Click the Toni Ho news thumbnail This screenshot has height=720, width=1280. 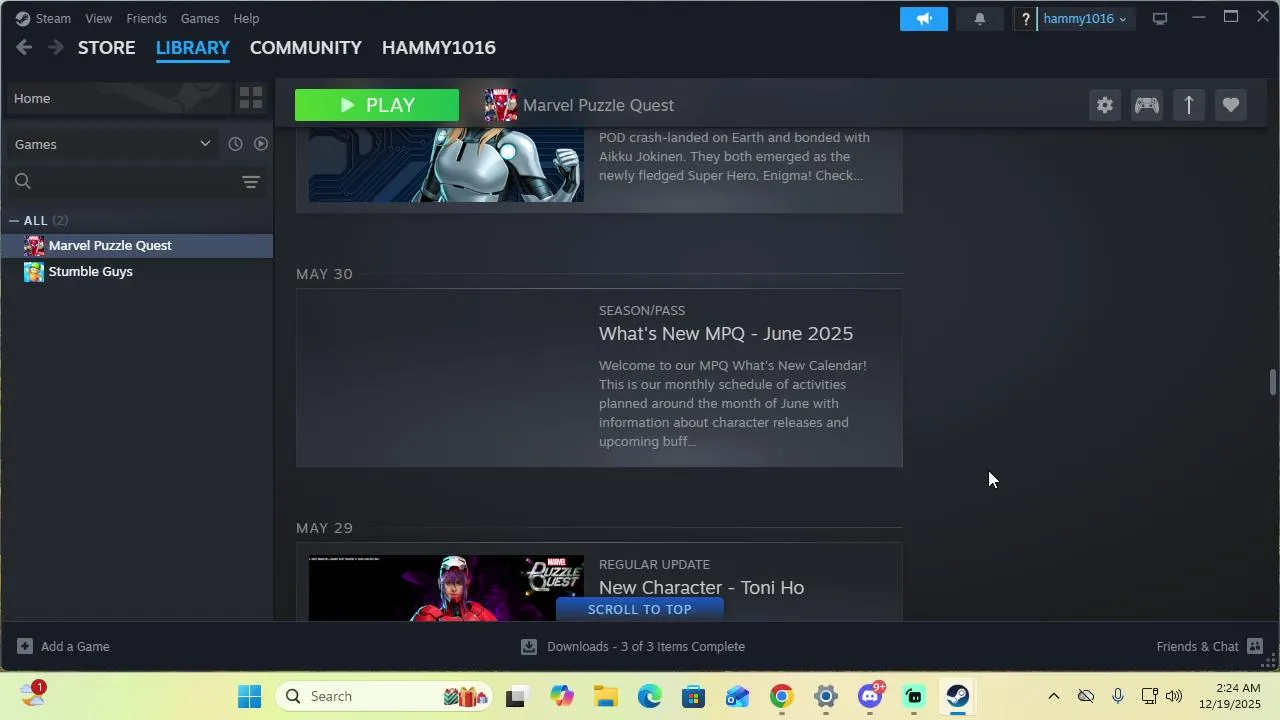coord(446,588)
